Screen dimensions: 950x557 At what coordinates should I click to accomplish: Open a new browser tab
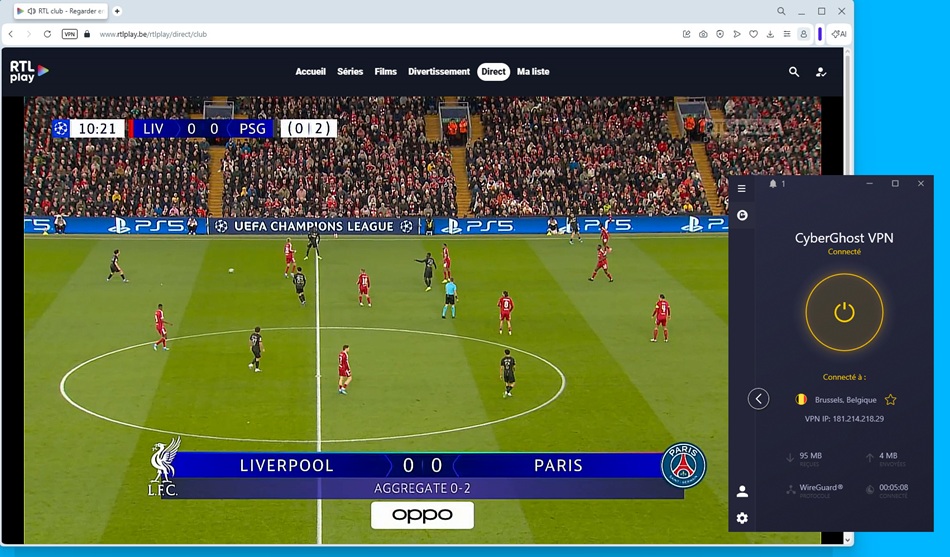coord(117,11)
